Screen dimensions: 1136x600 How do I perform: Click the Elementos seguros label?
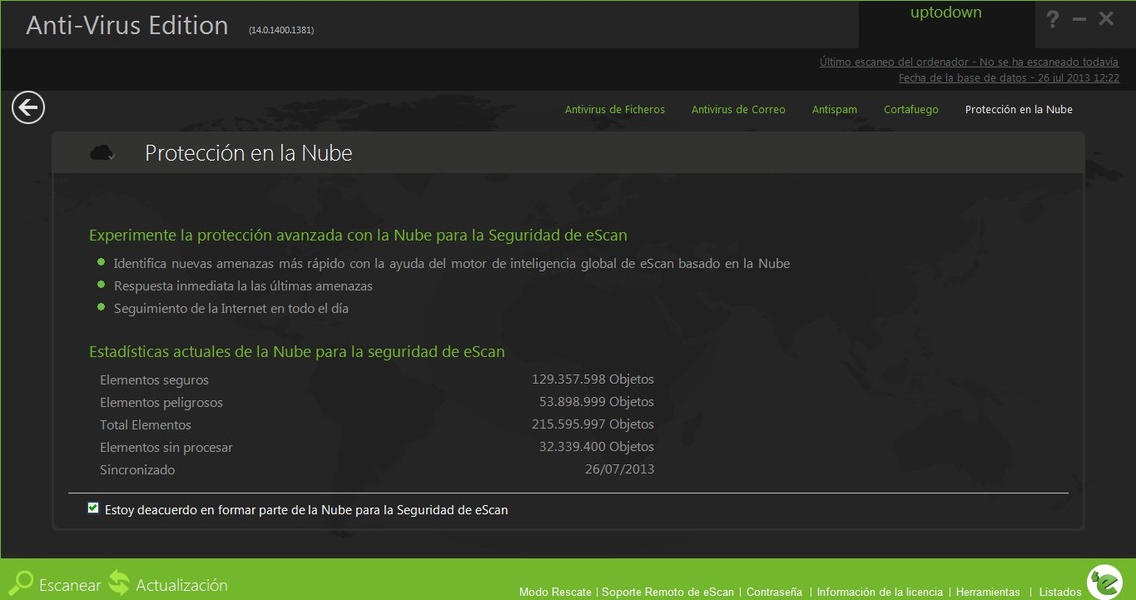(154, 380)
